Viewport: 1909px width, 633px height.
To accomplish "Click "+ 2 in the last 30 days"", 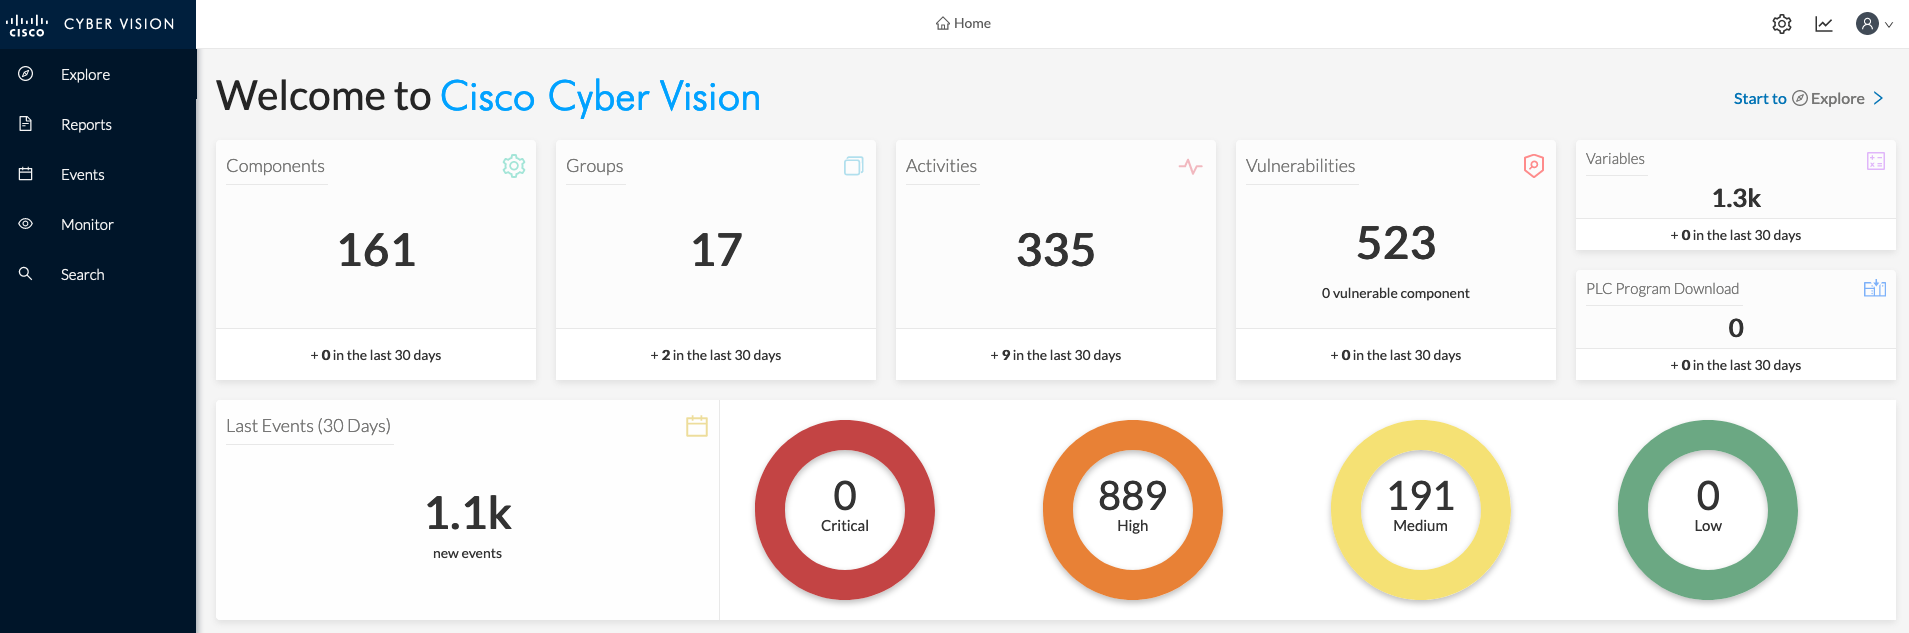I will (716, 355).
